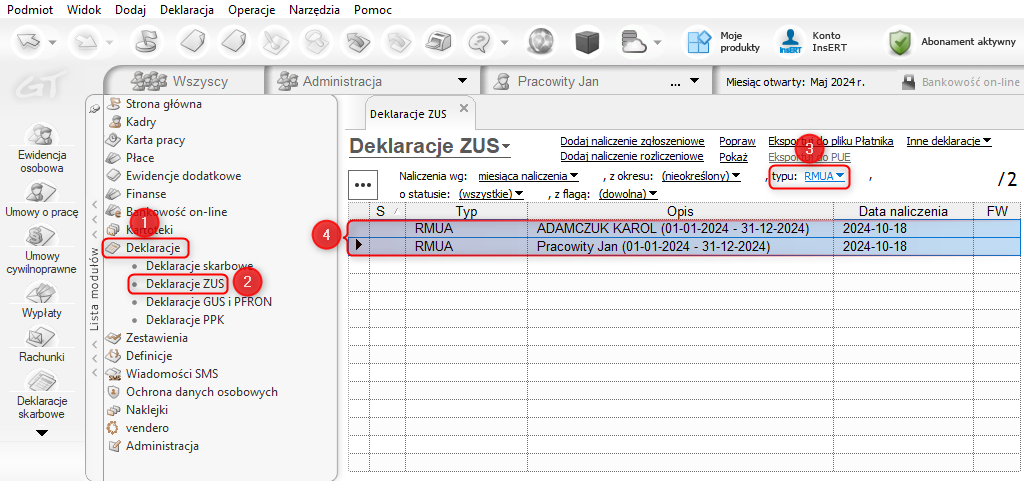
Task: Select Płace module
Action: (x=140, y=158)
